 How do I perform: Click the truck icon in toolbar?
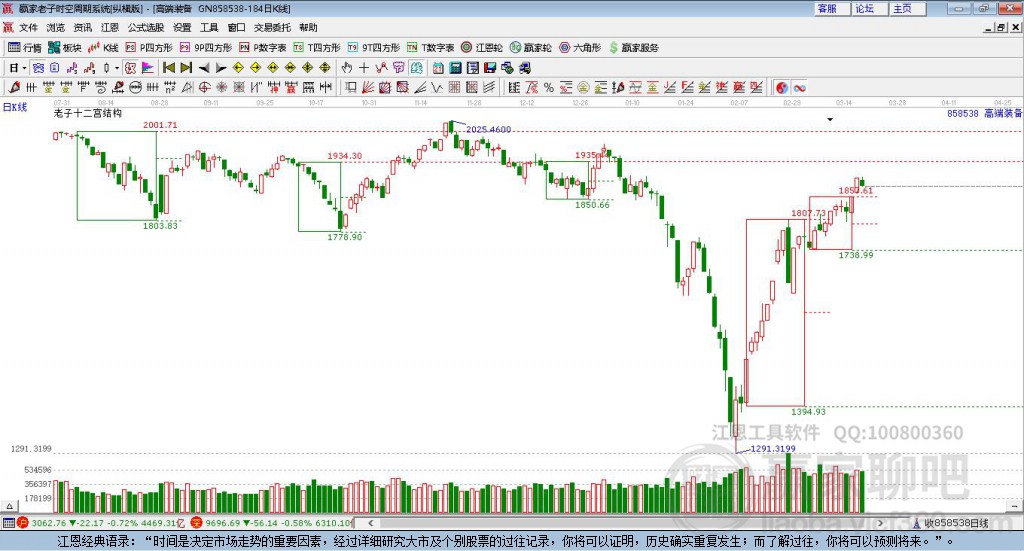pos(524,68)
